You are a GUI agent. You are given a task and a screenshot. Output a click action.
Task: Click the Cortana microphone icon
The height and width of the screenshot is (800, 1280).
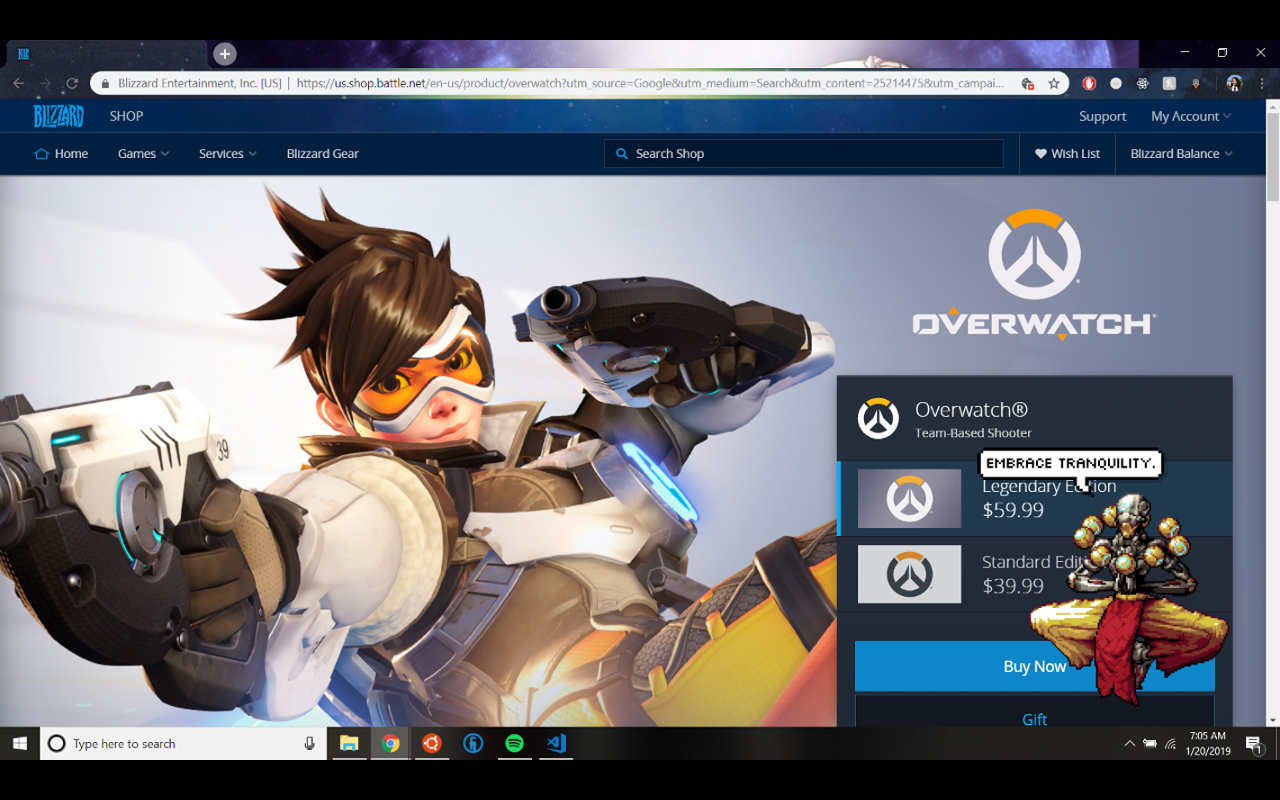309,743
